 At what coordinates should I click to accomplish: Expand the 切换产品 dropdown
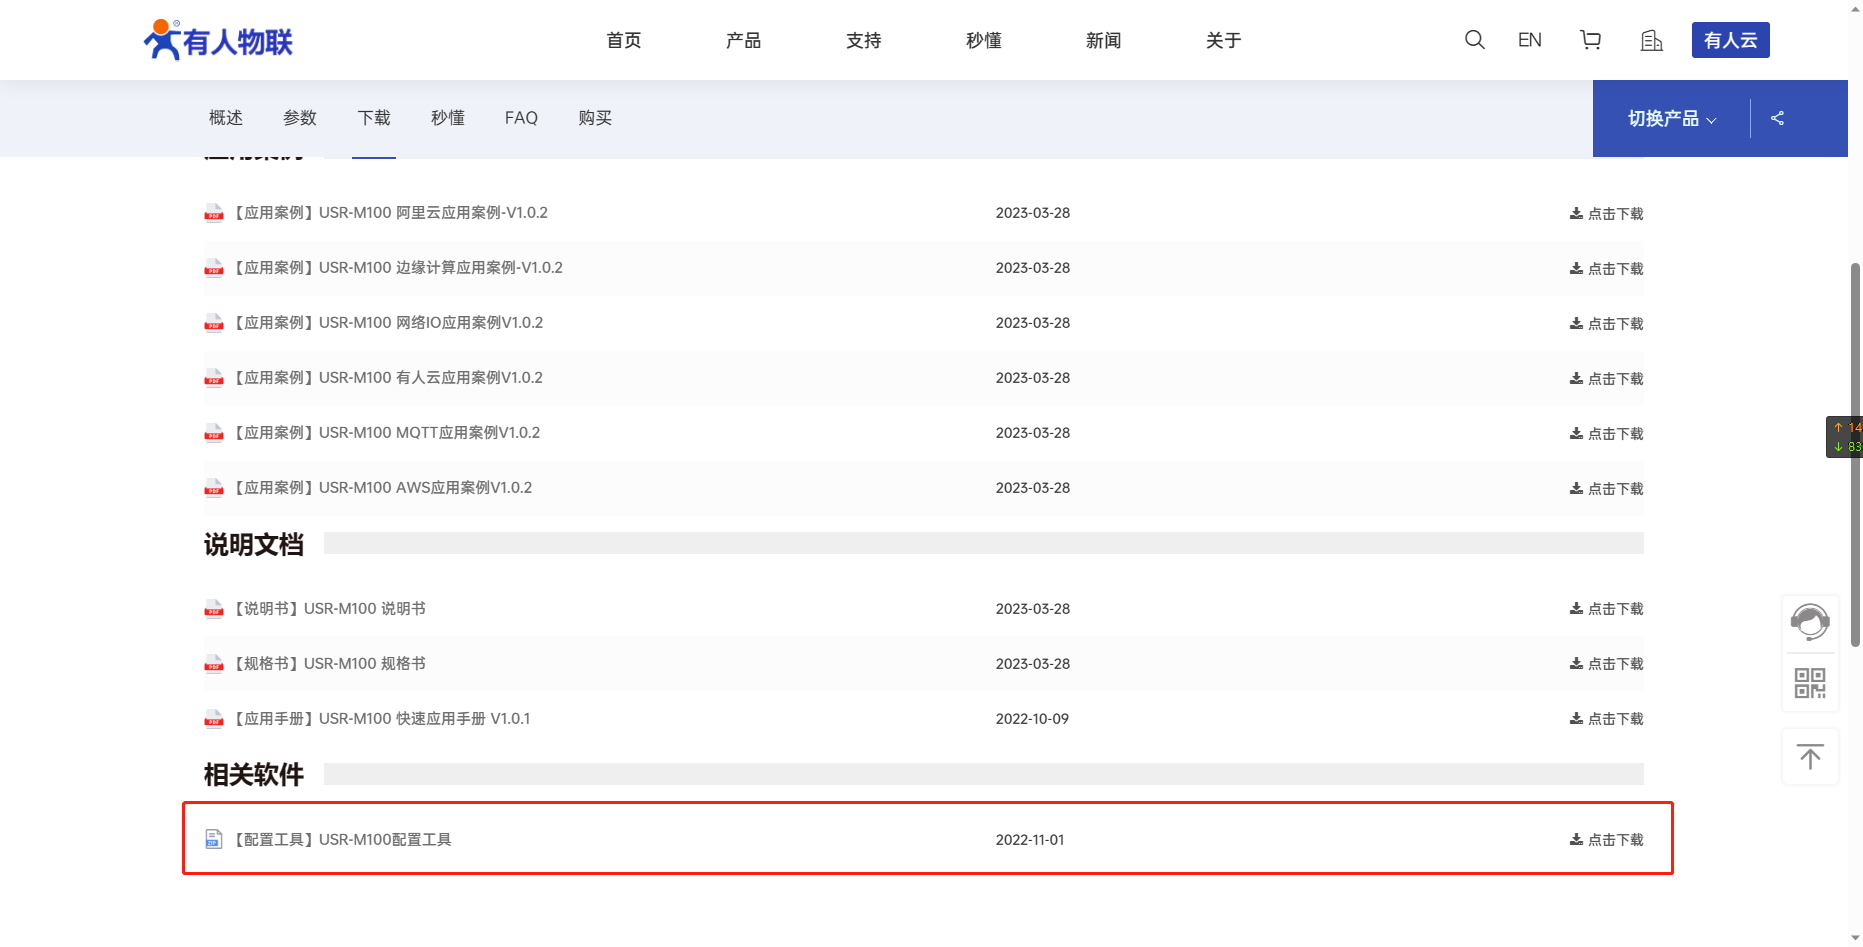coord(1672,118)
